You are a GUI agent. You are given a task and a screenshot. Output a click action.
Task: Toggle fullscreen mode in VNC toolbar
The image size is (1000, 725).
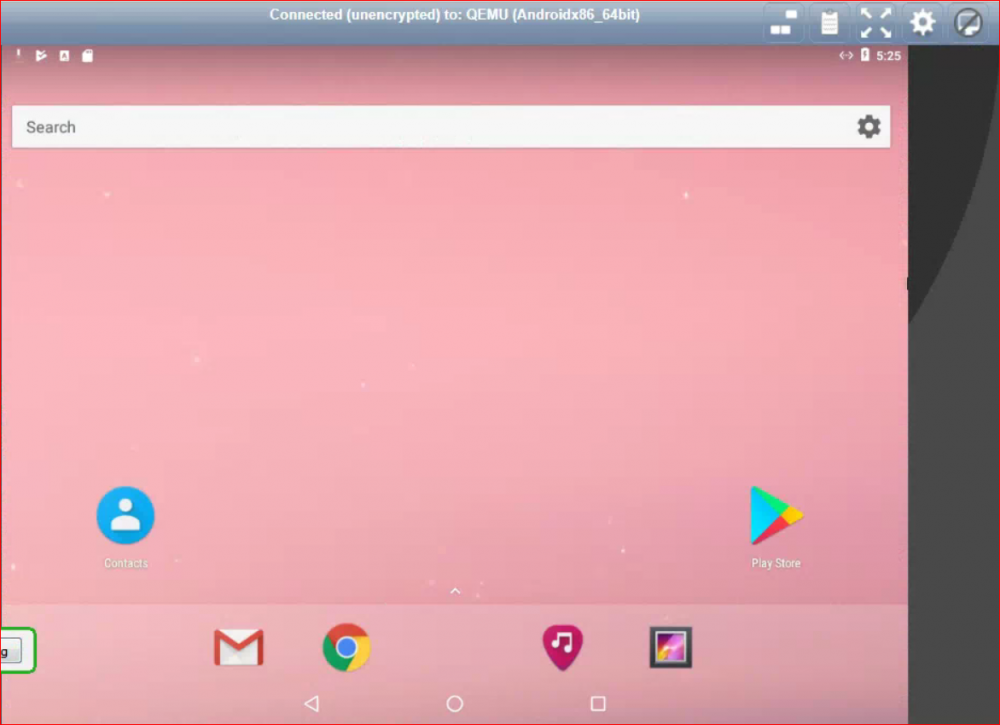tap(876, 23)
